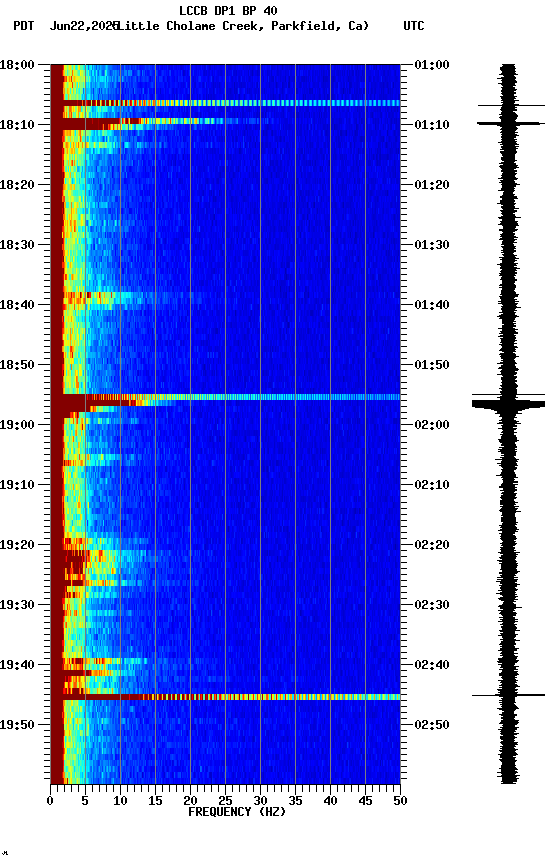Viewport: 552px width, 864px height.
Task: Click the '19:20' PDT time label
Action: click(x=17, y=546)
